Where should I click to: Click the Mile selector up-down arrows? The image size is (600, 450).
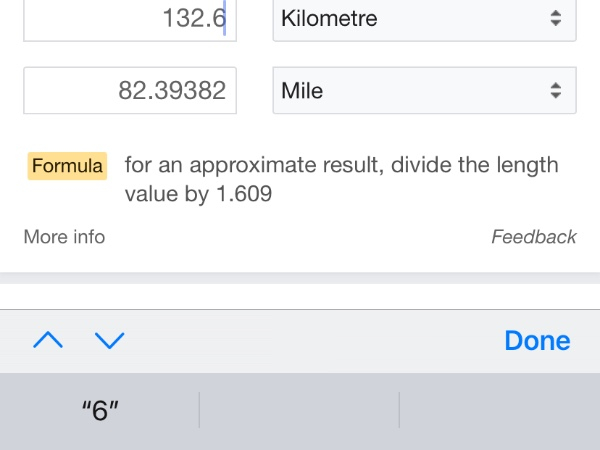point(555,91)
